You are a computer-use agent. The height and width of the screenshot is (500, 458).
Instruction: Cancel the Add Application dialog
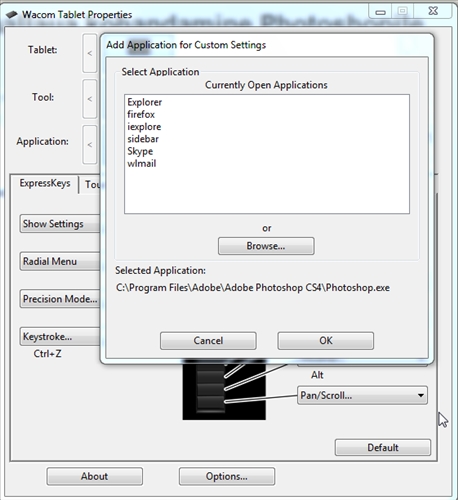208,341
